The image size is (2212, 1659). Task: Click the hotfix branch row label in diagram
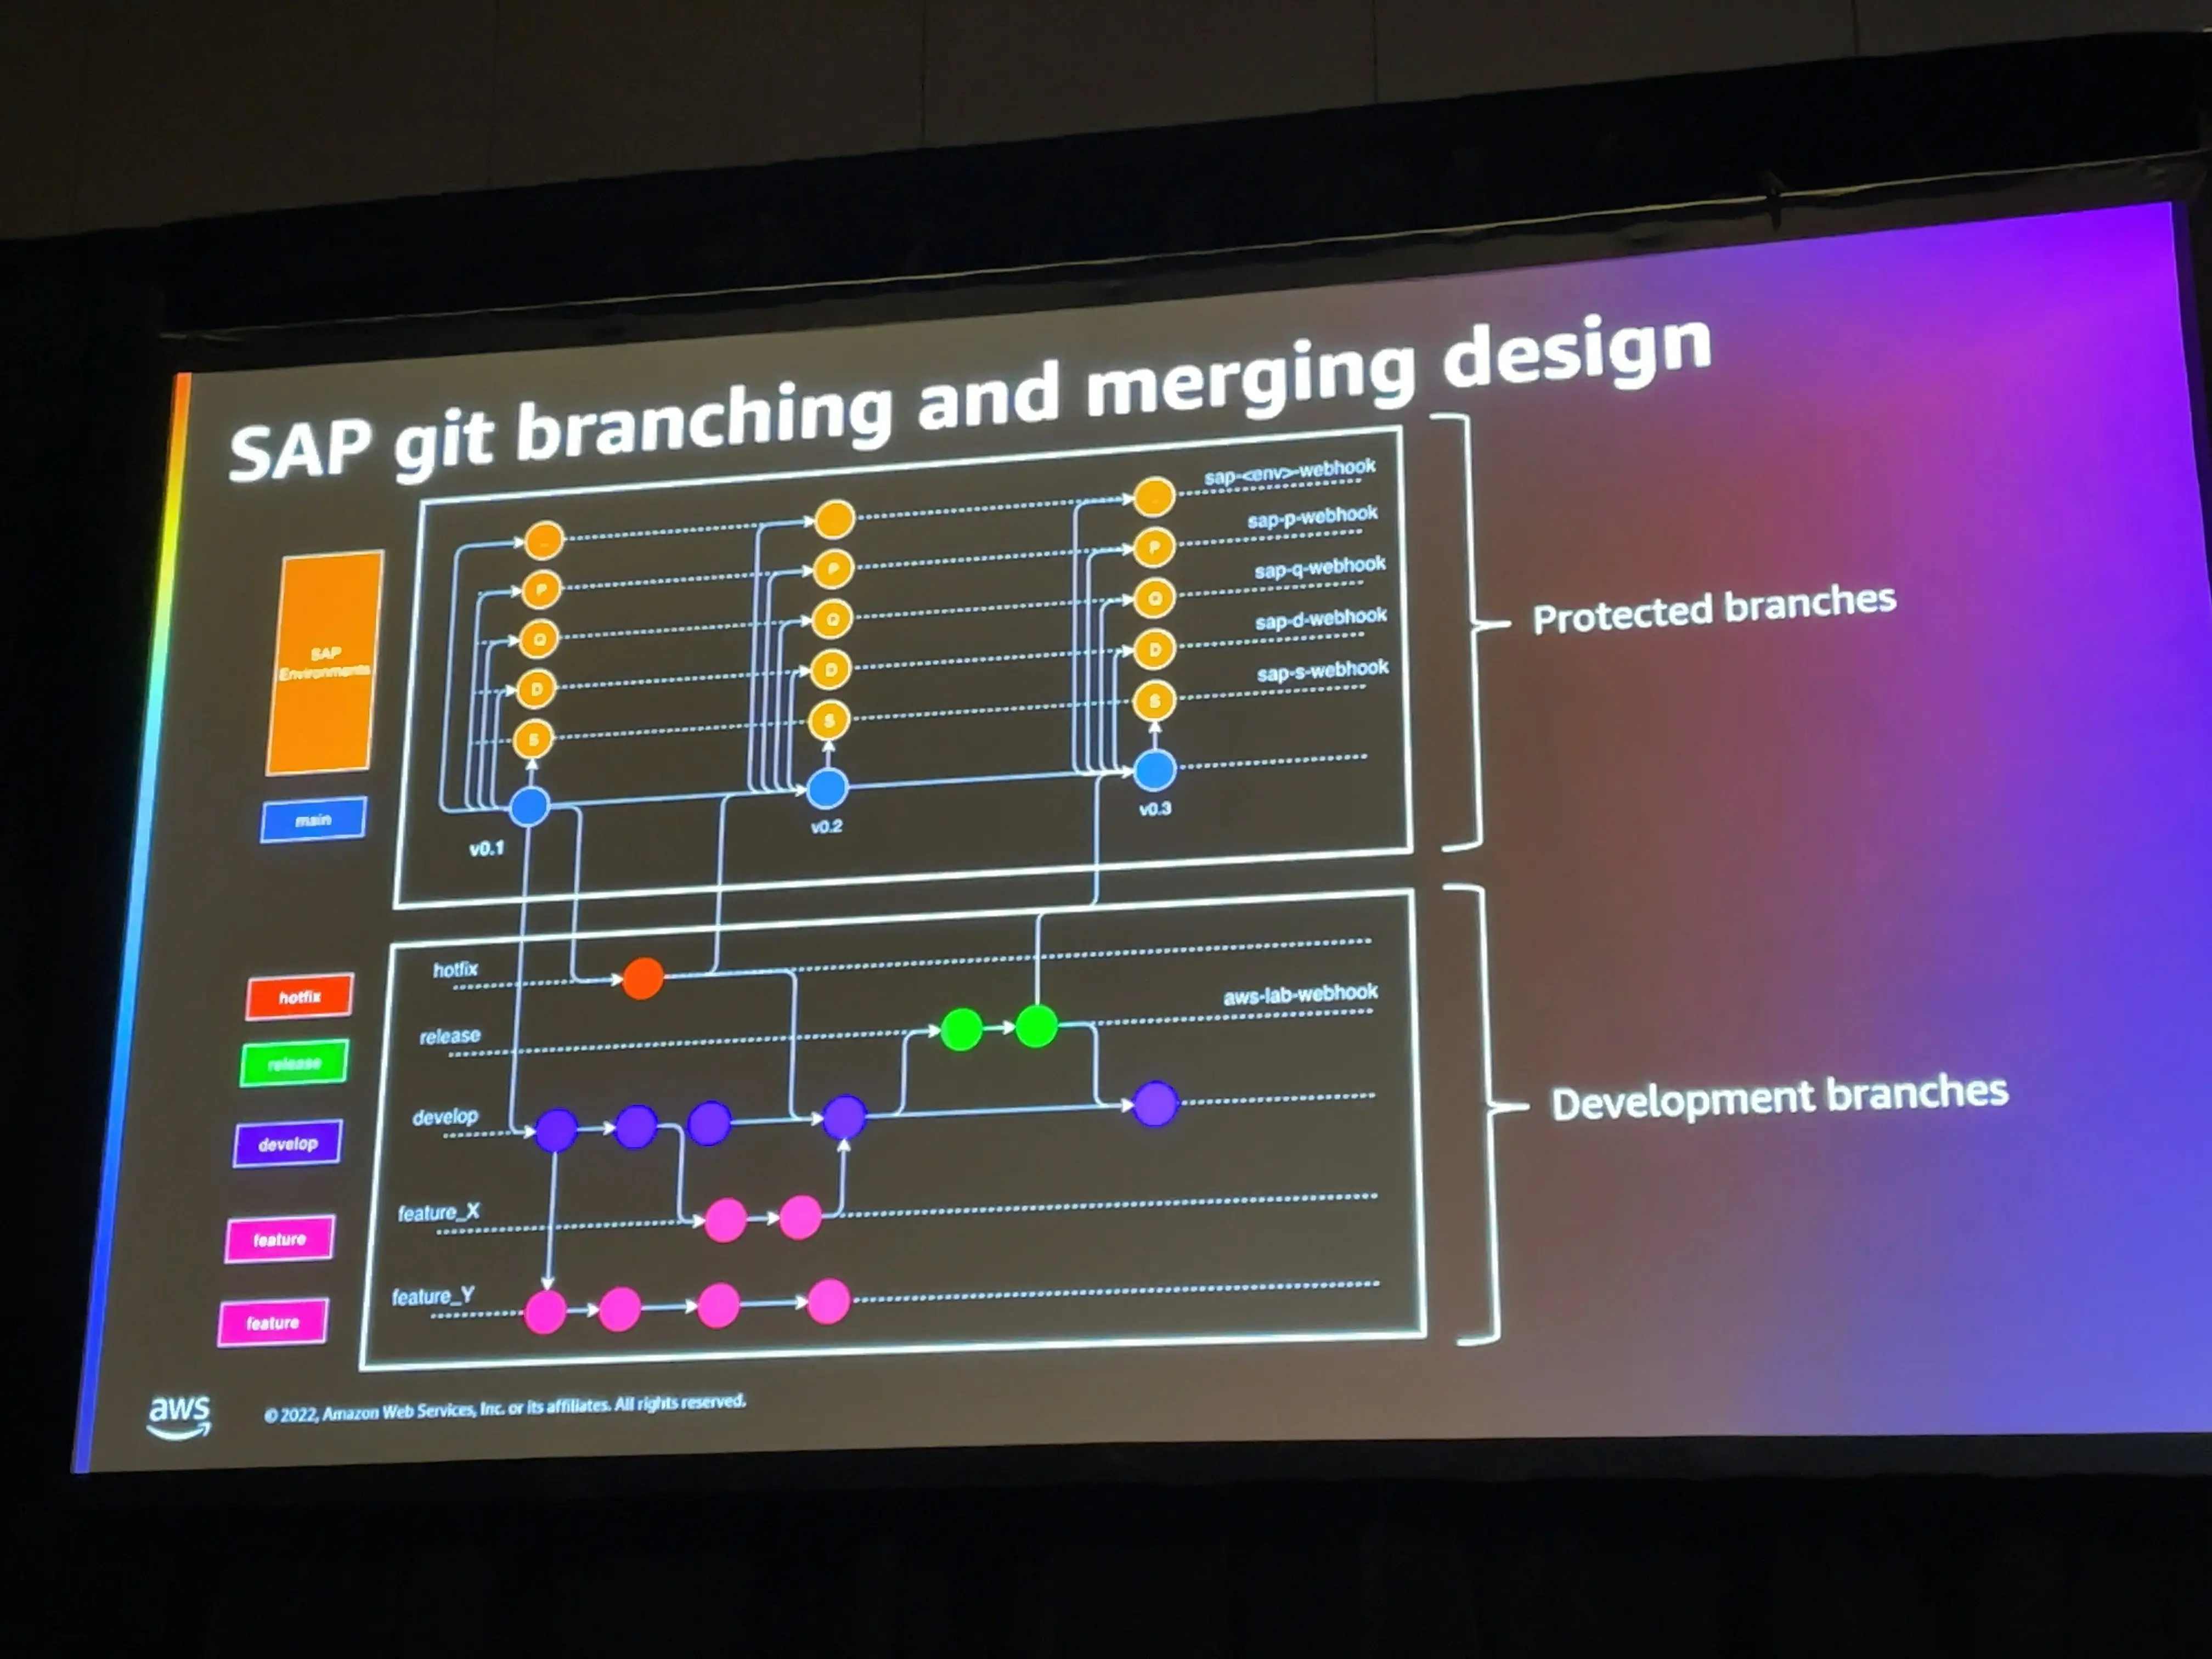click(x=455, y=969)
